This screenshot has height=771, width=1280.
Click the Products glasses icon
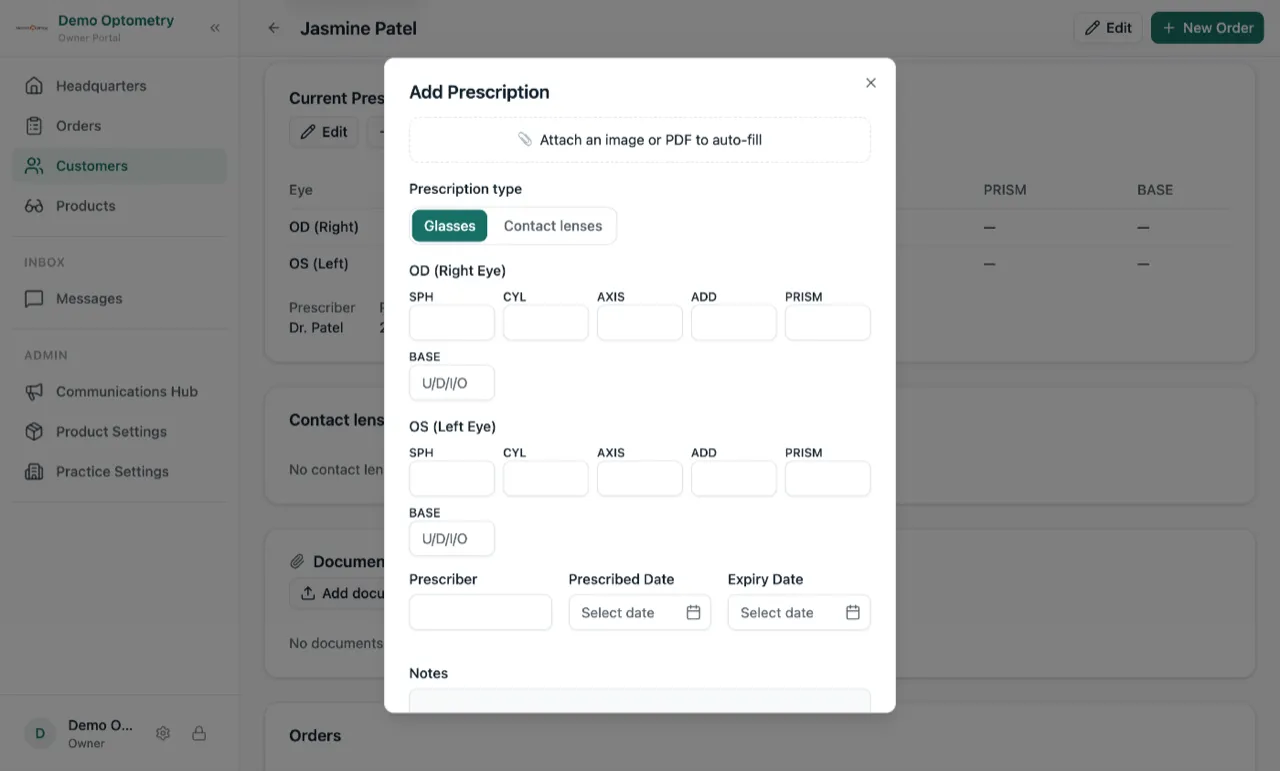pos(34,206)
